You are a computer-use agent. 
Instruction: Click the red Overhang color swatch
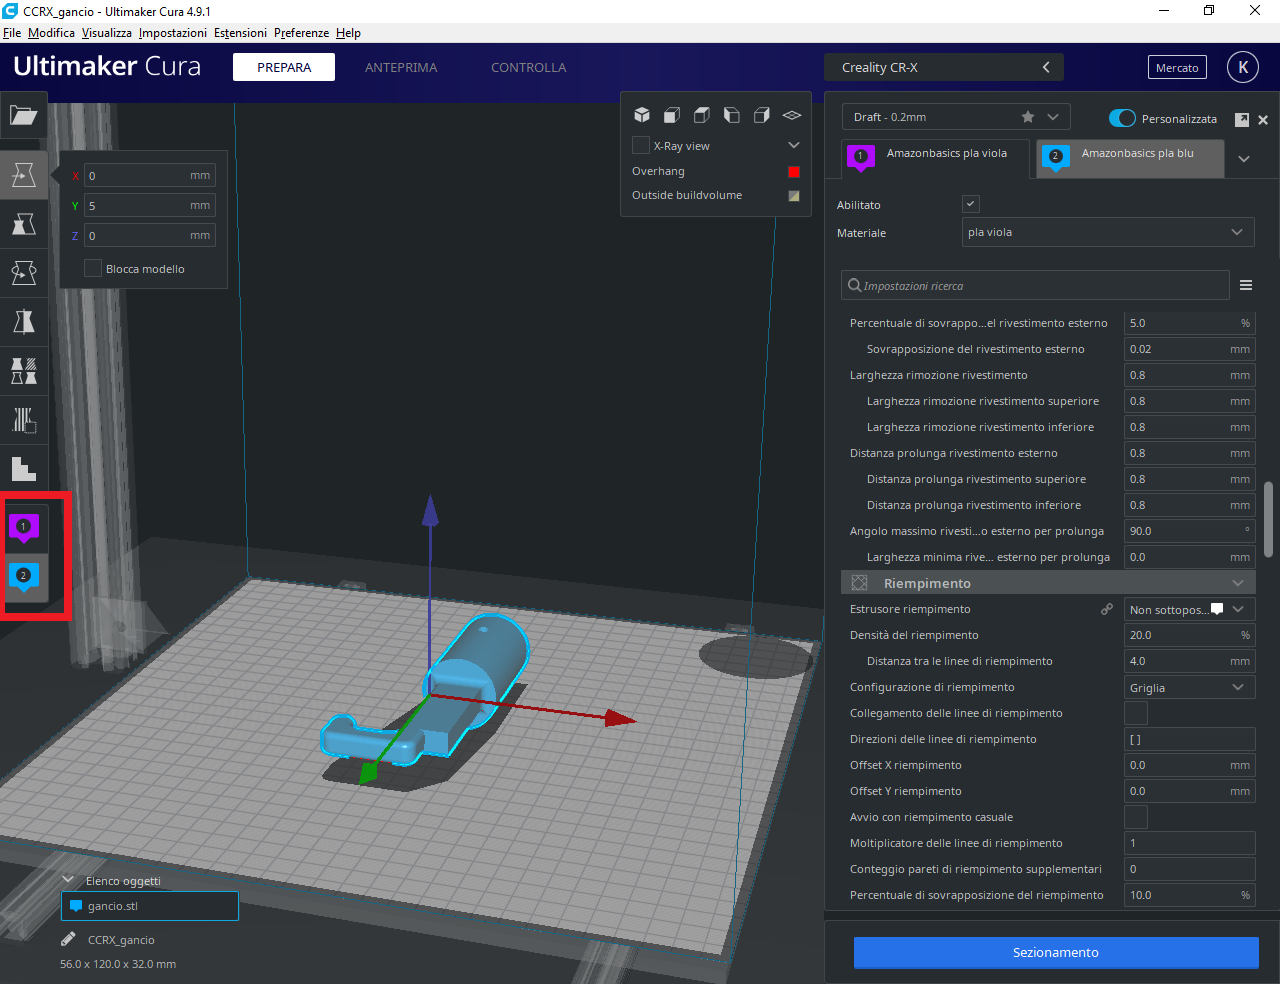794,172
